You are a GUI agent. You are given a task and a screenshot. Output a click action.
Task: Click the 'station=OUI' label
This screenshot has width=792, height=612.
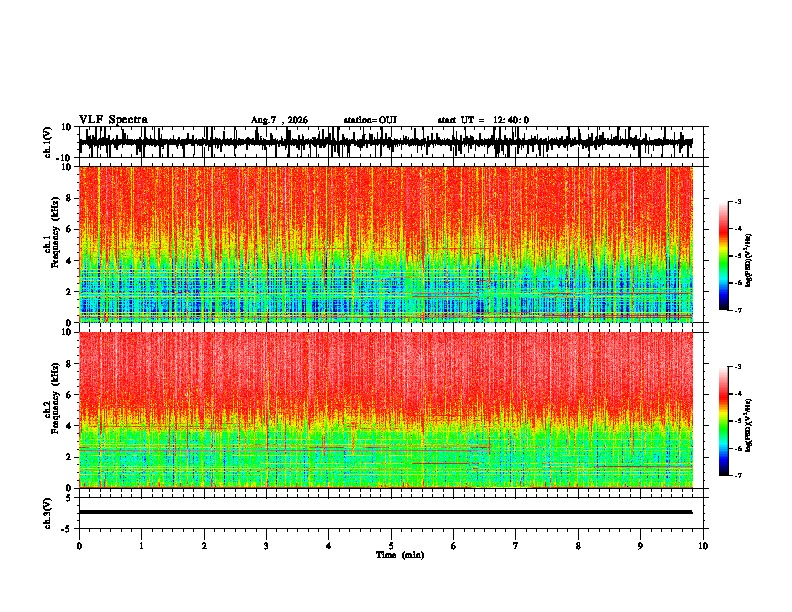coord(370,120)
